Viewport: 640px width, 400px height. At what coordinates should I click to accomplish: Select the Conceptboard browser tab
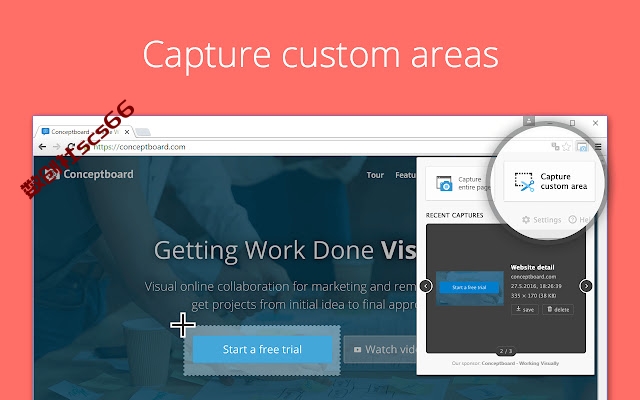coord(85,131)
